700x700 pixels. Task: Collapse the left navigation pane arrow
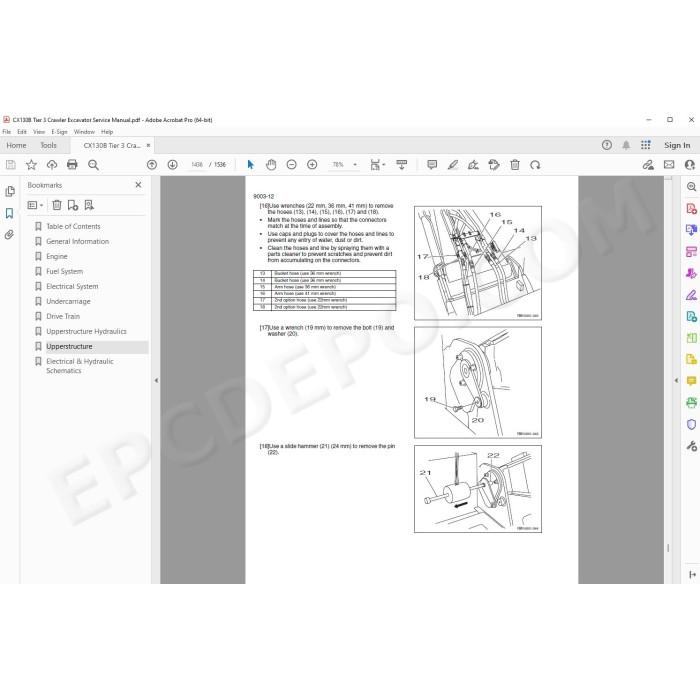click(x=156, y=380)
